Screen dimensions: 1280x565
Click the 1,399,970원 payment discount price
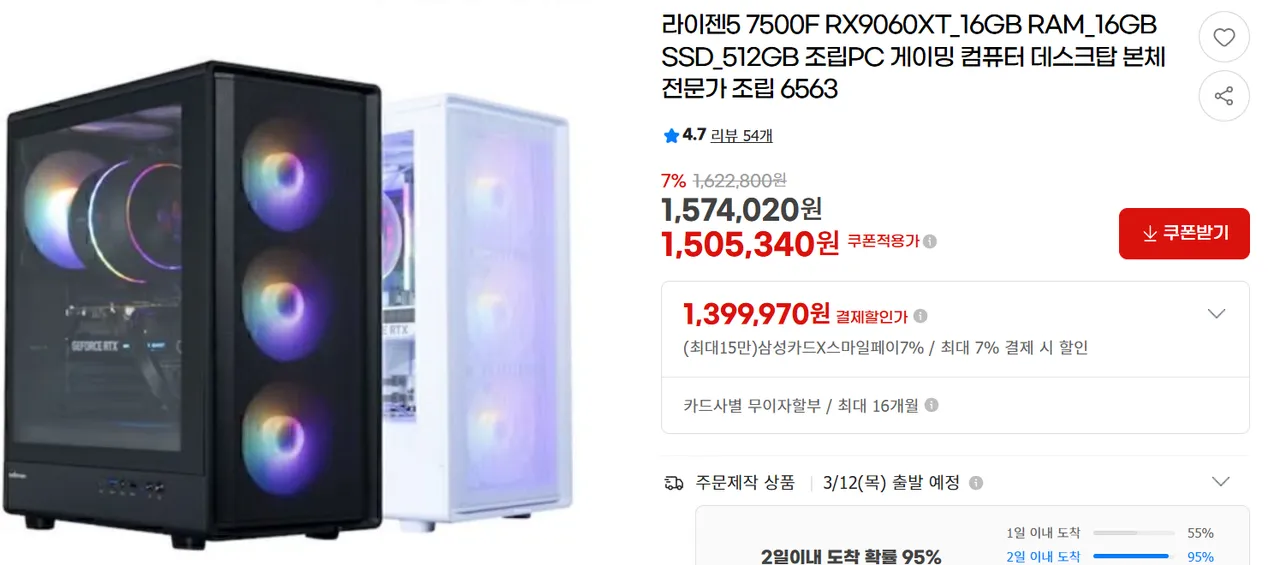coord(756,314)
